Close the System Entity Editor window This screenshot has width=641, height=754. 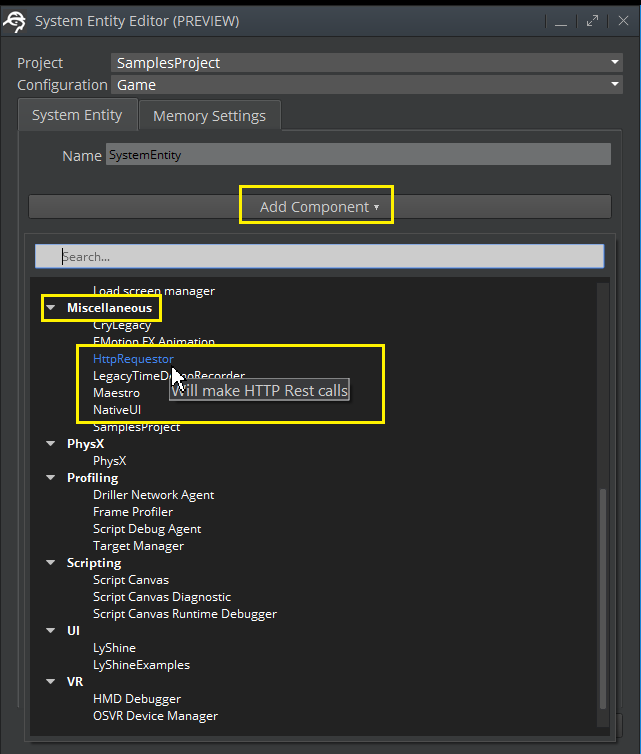click(x=623, y=21)
